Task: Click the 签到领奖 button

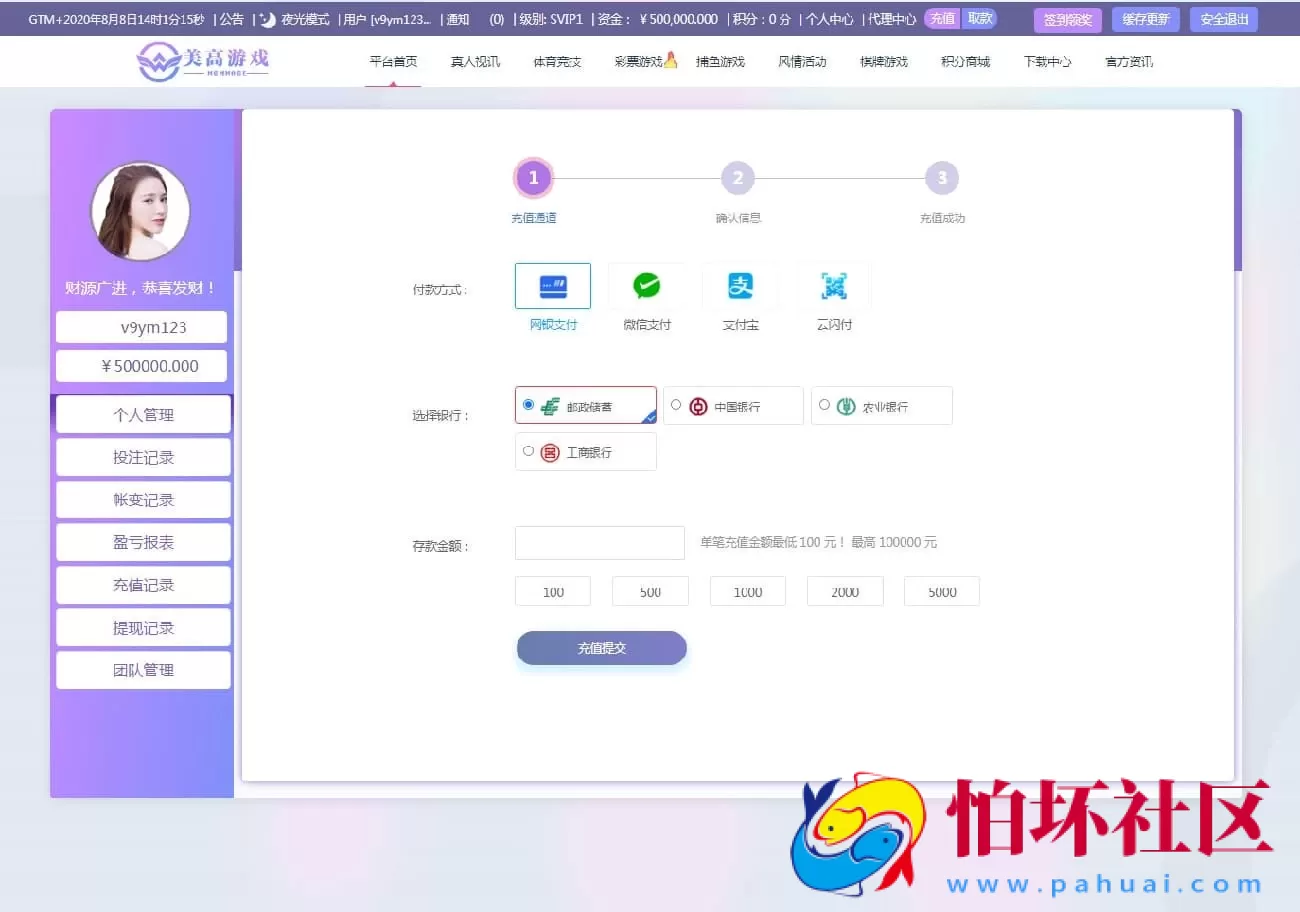Action: 1066,18
